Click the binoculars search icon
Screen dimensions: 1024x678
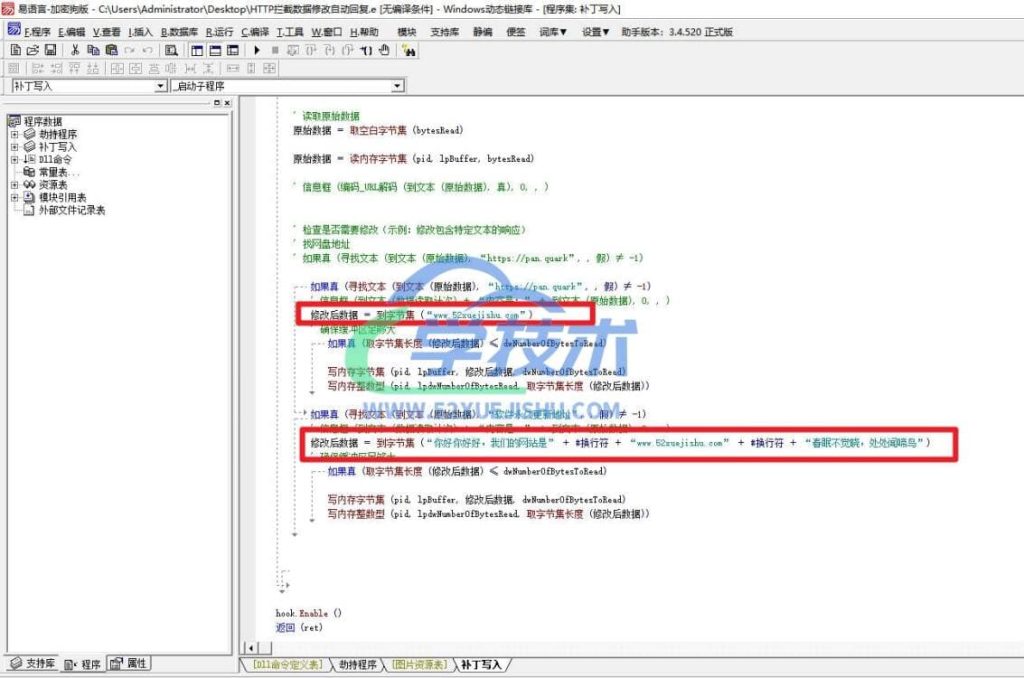410,49
